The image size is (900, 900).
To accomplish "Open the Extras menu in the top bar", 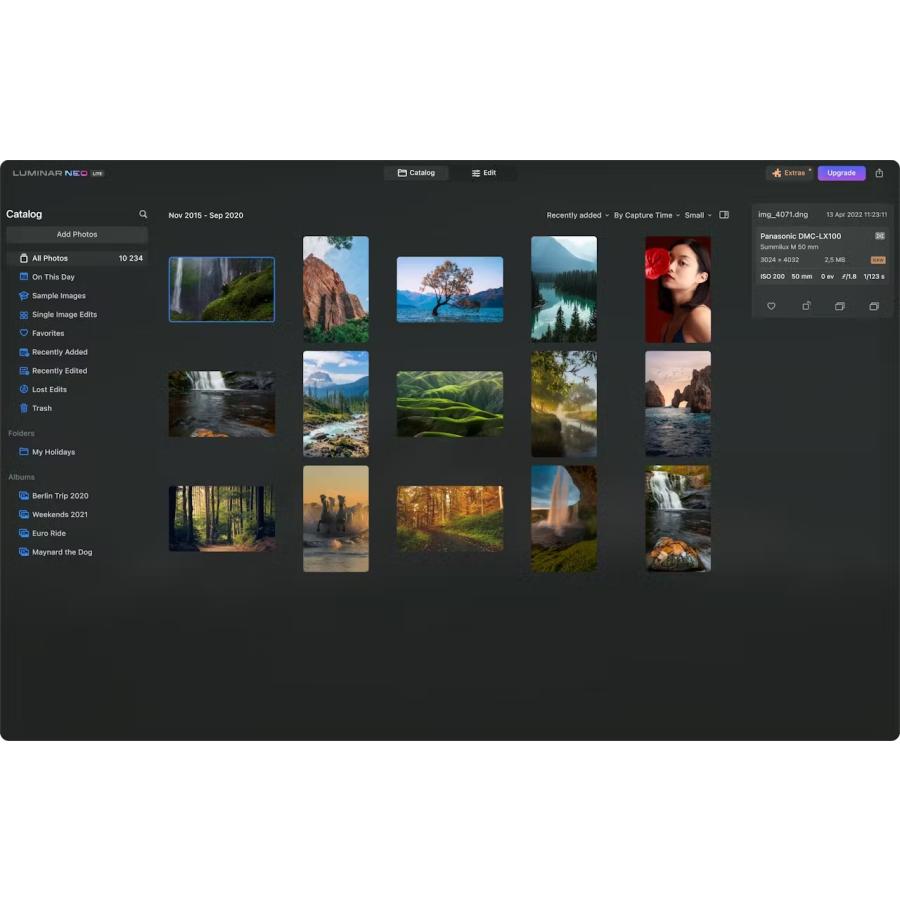I will pos(790,172).
